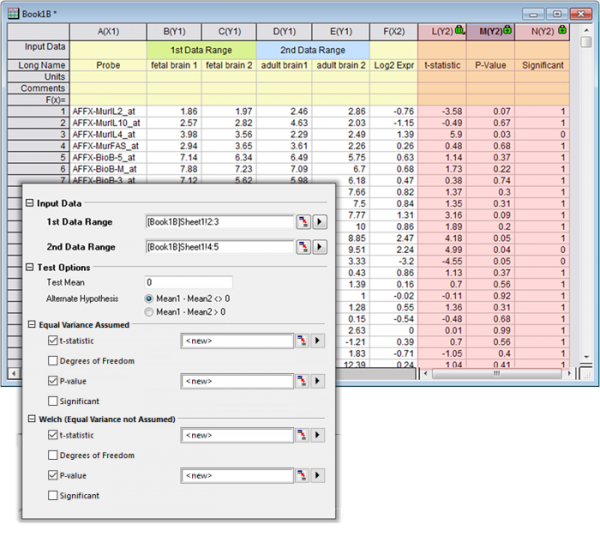Click the fetal brain 1 long name cell
Screen dimensions: 600x543
tap(174, 65)
